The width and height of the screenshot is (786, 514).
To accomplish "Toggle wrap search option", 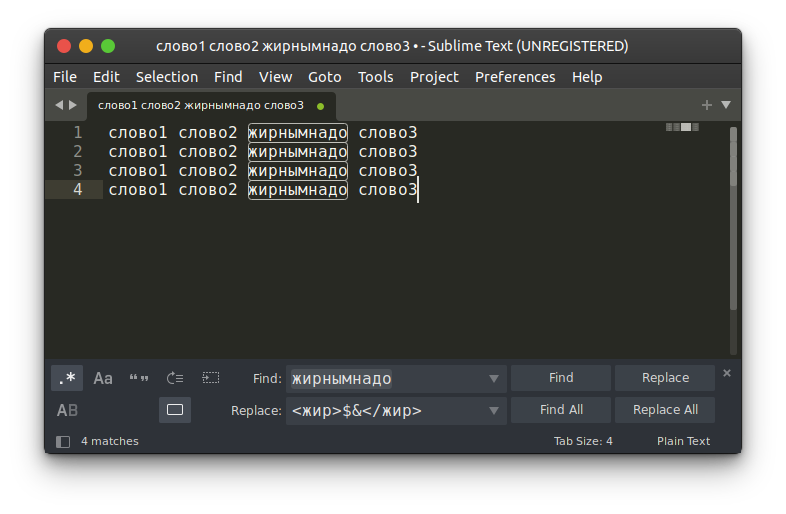I will [x=175, y=378].
